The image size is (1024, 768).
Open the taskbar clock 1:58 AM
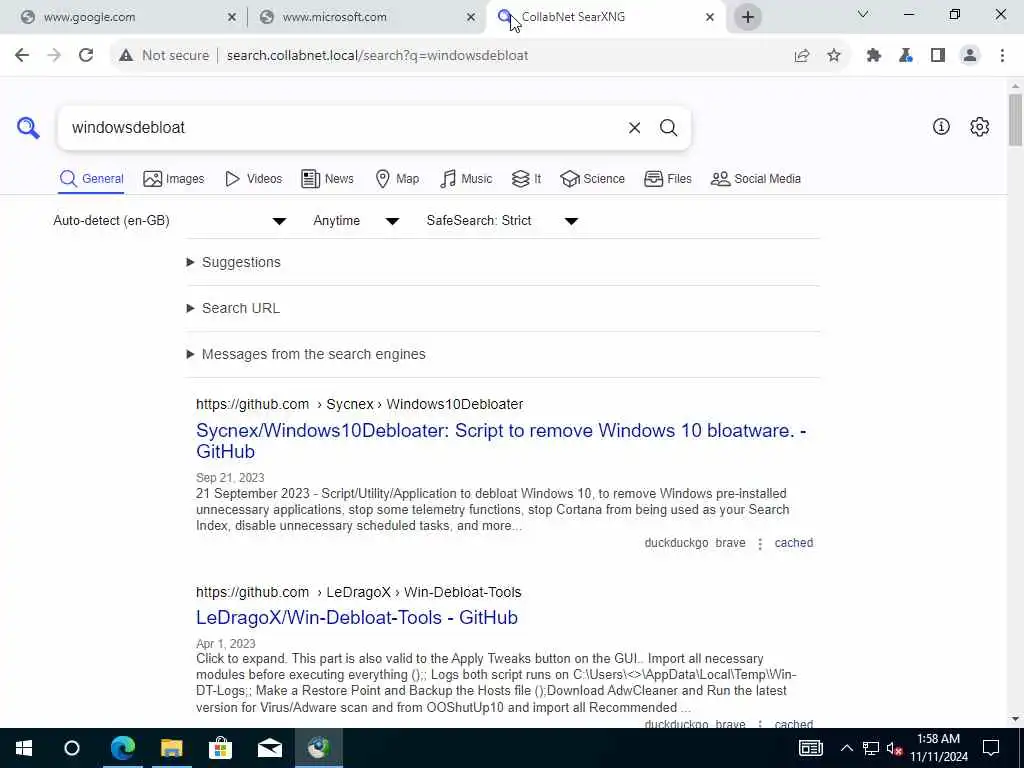click(x=938, y=748)
